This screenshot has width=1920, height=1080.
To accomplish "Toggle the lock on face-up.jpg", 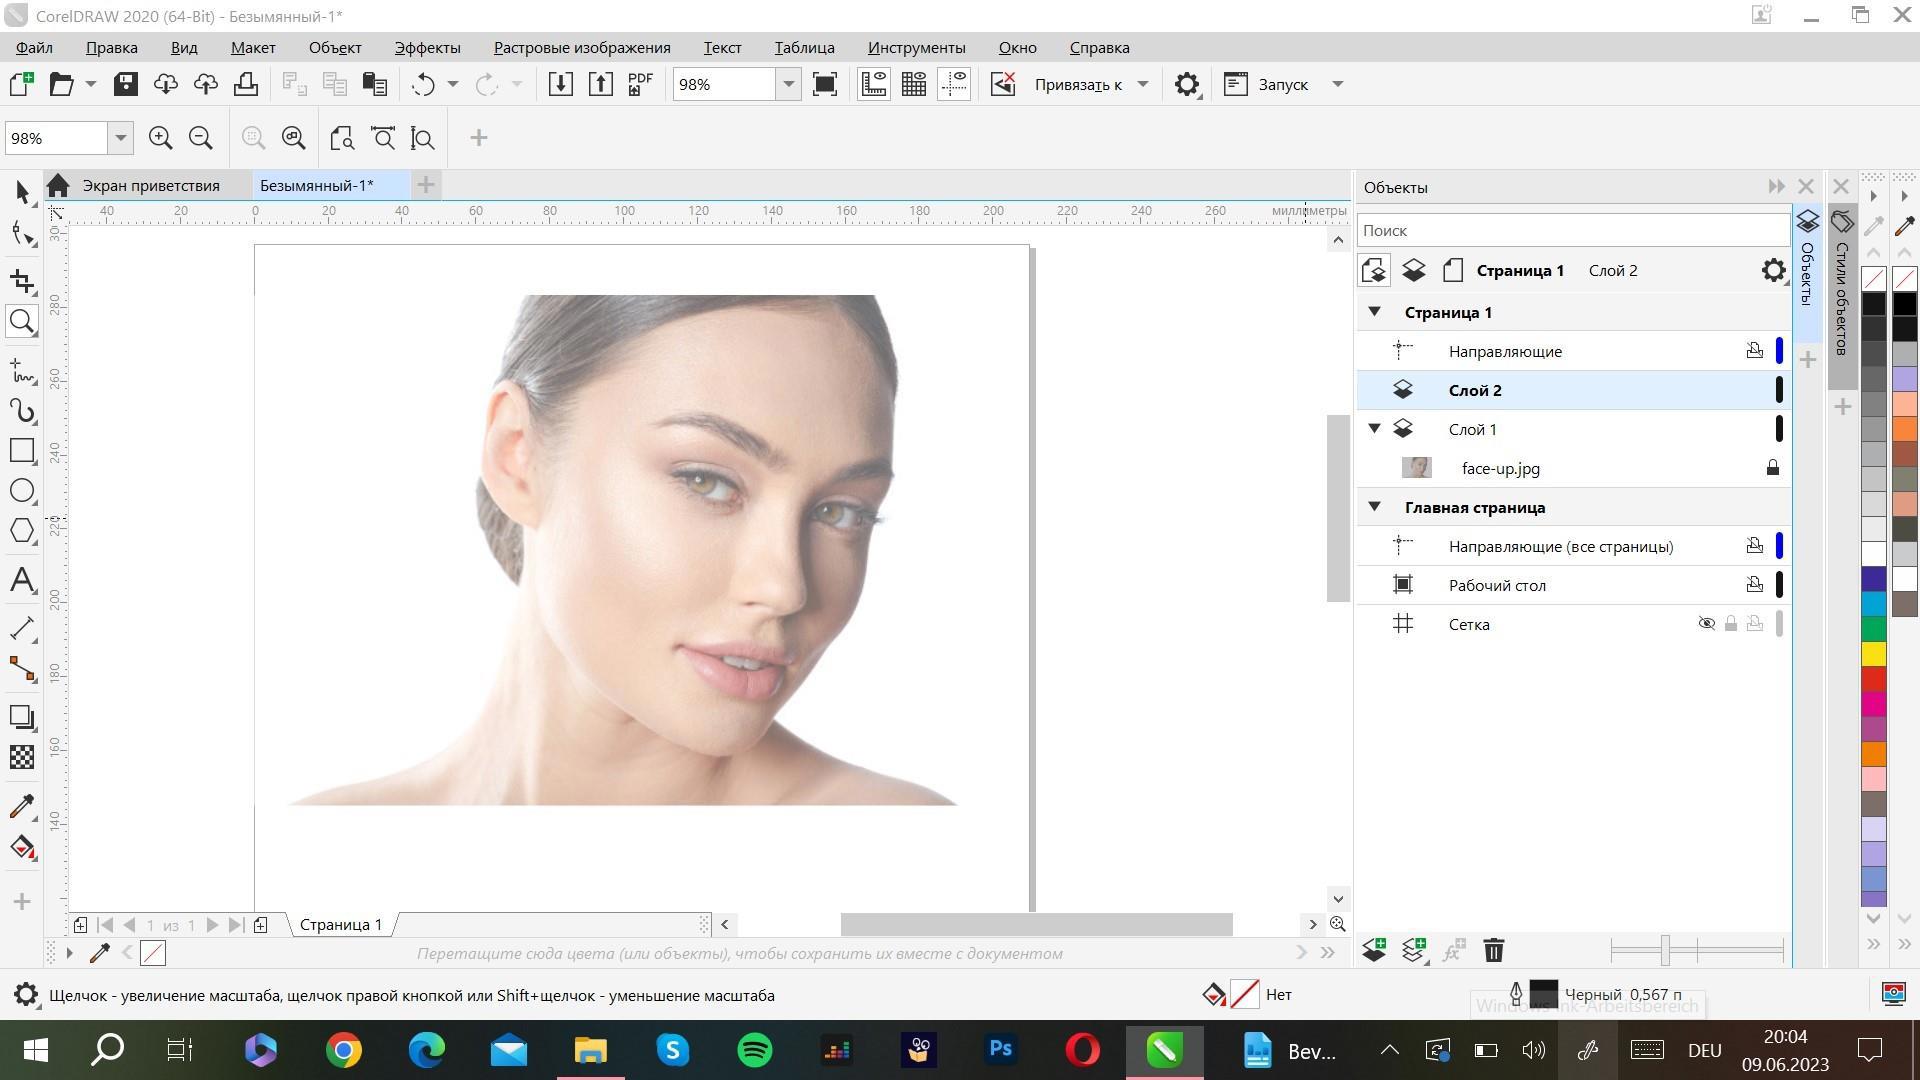I will [x=1772, y=468].
